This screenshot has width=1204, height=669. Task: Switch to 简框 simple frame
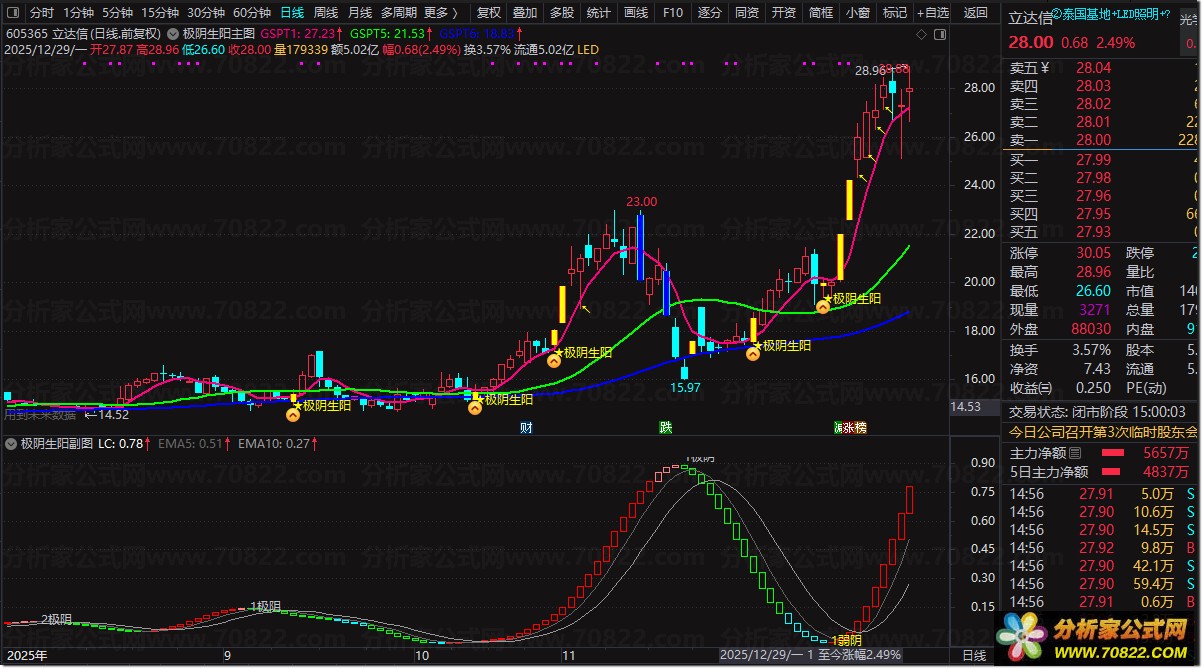click(821, 13)
